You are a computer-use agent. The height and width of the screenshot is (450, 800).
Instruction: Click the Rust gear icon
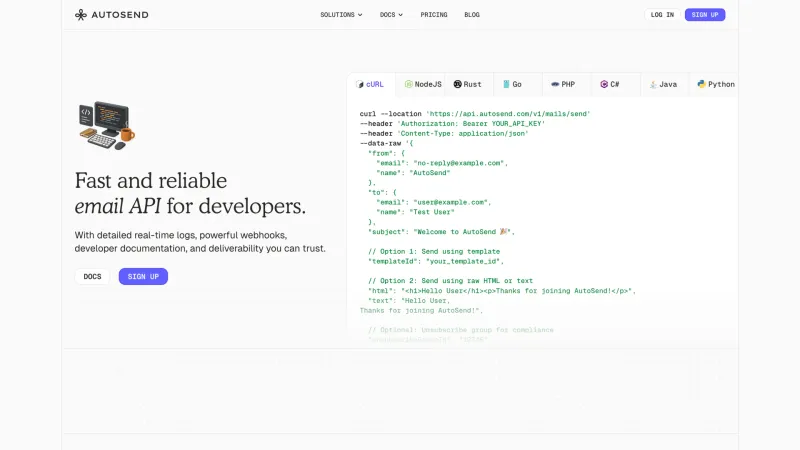pos(458,84)
